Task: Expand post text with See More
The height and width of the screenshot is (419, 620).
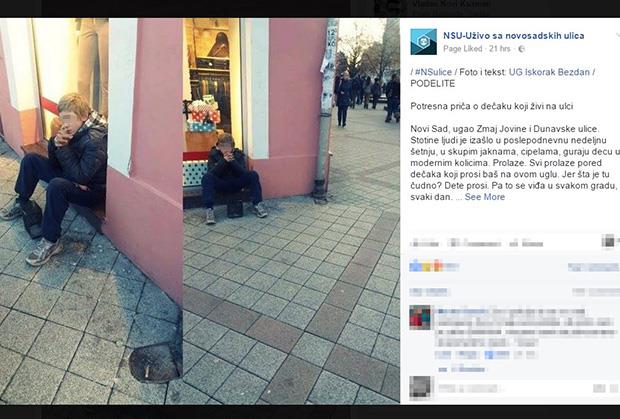Action: coord(484,197)
